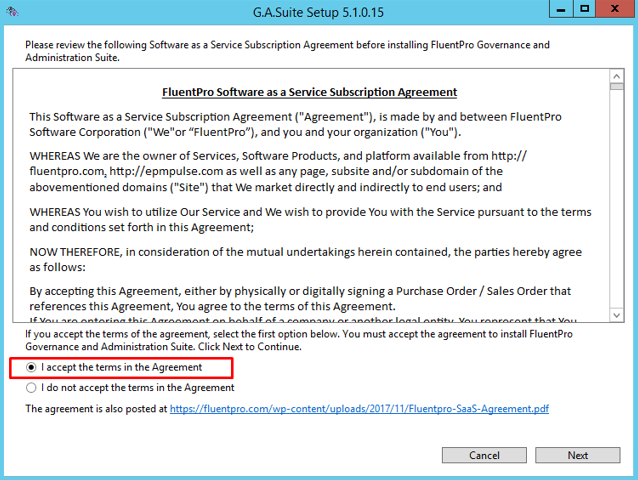
Task: Click the paragraph starting 'By accepting this Agreement'
Action: (x=300, y=299)
